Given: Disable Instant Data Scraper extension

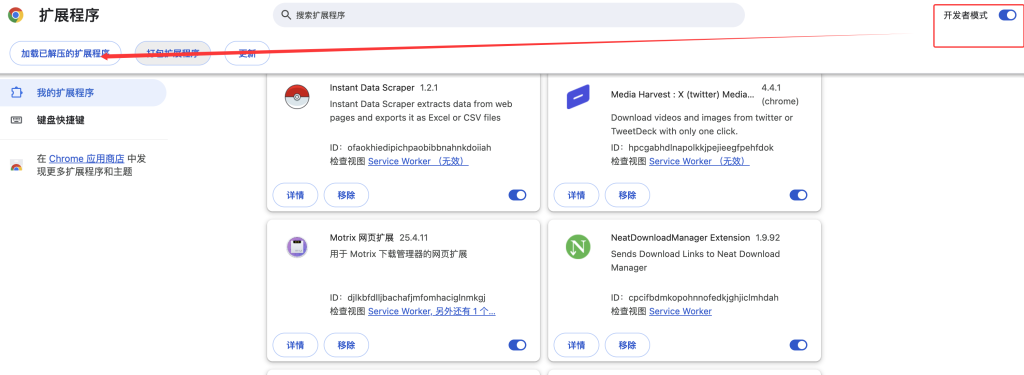Looking at the screenshot, I should tap(517, 195).
